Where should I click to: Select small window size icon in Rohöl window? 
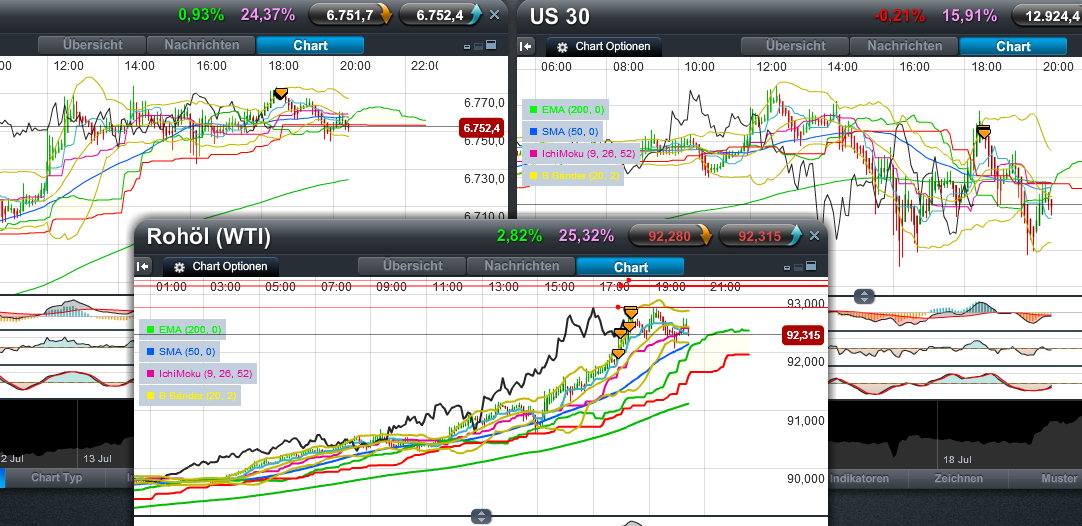(787, 267)
